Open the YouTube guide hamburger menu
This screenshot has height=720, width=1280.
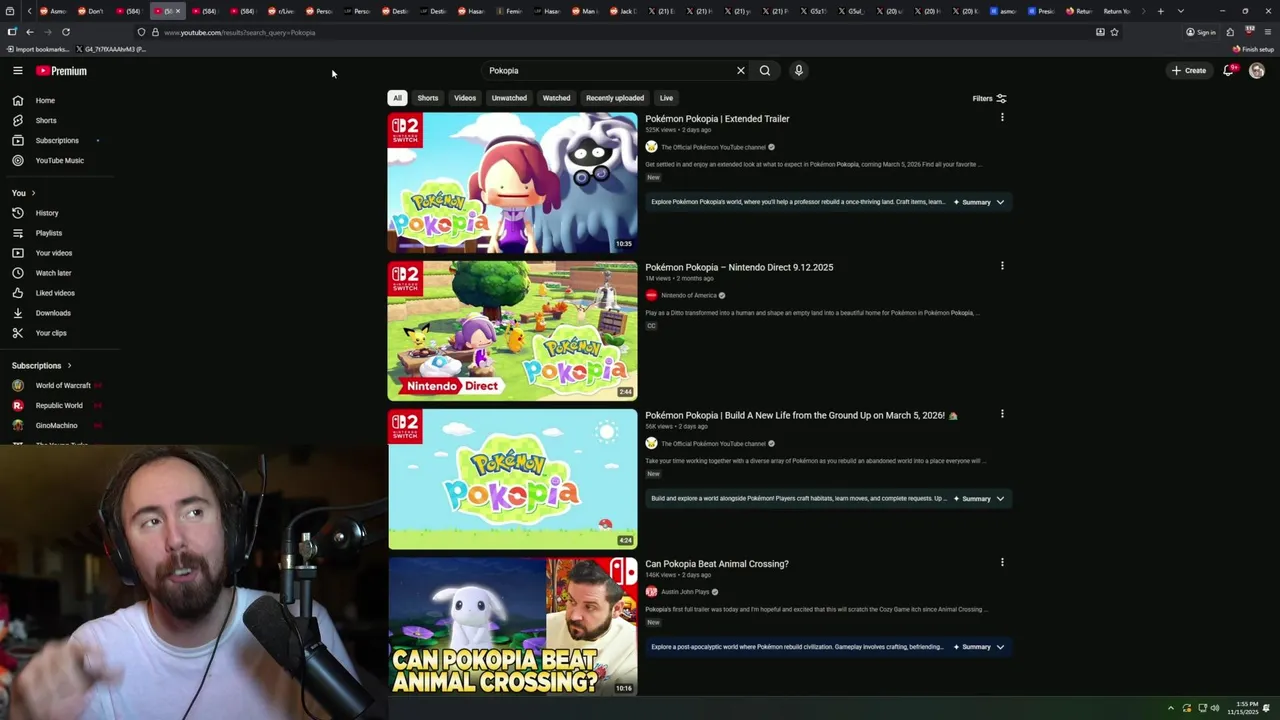pyautogui.click(x=17, y=70)
